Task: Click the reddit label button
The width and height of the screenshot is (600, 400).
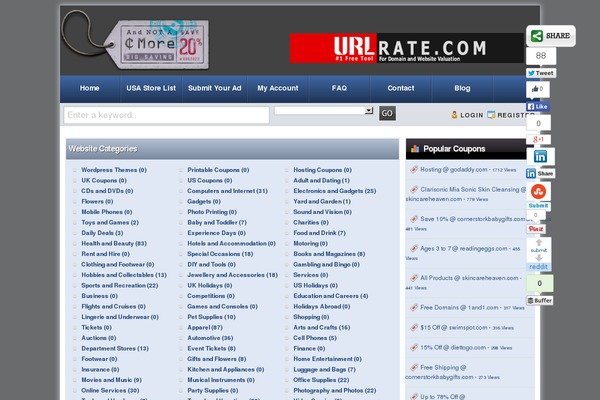Action: point(538,267)
